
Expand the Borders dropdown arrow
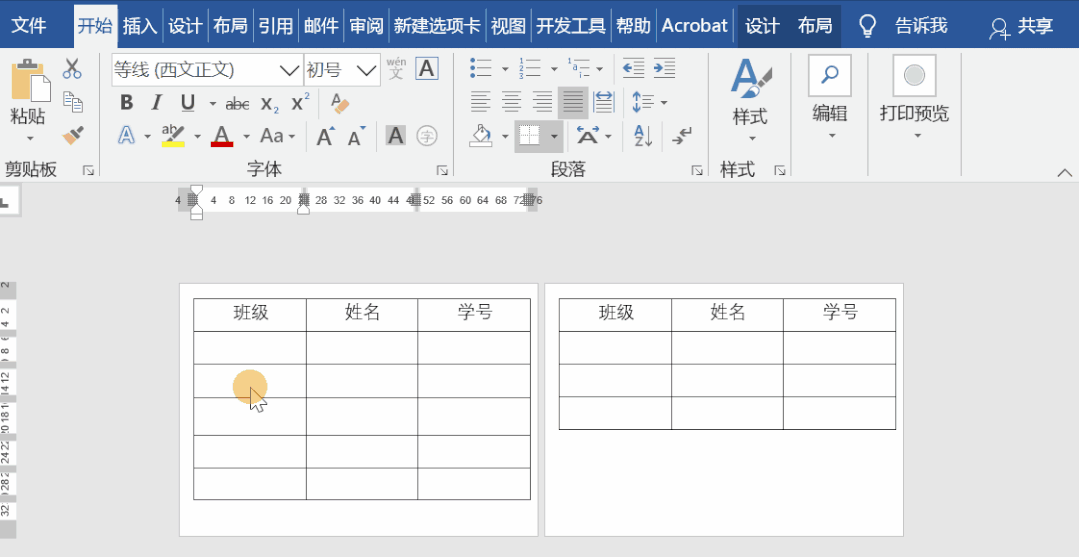[x=554, y=136]
